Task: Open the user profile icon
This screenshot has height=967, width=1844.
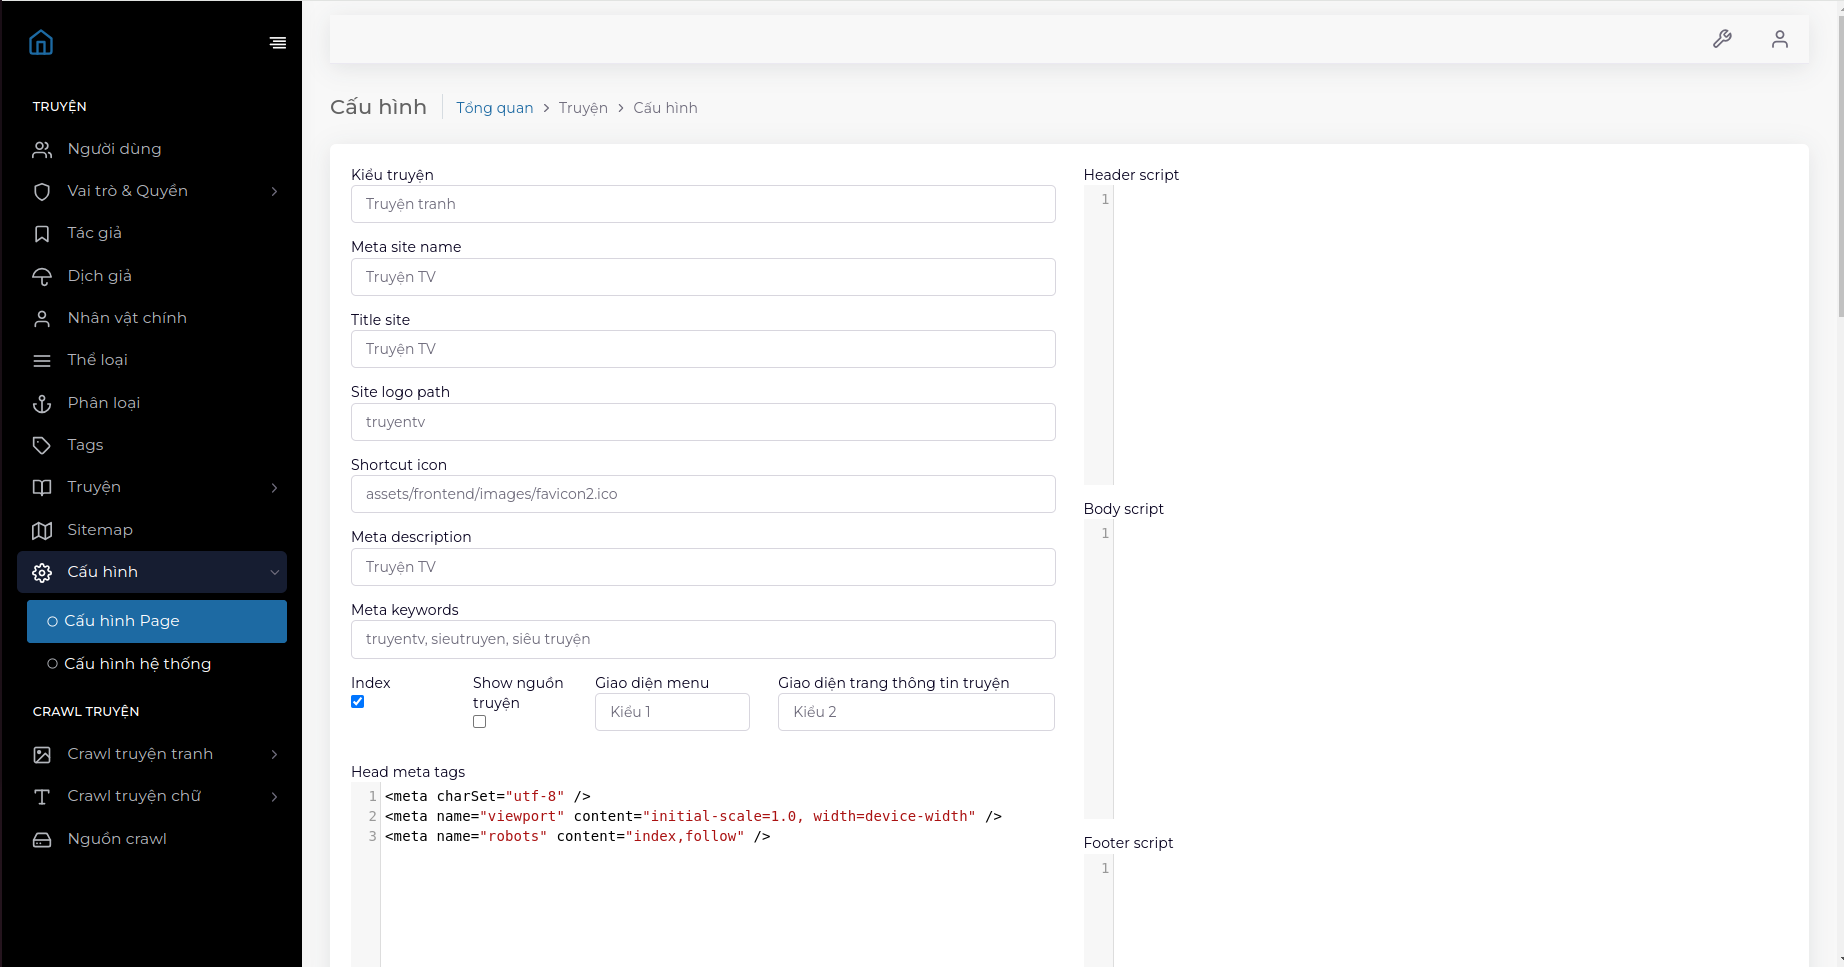Action: pos(1780,39)
